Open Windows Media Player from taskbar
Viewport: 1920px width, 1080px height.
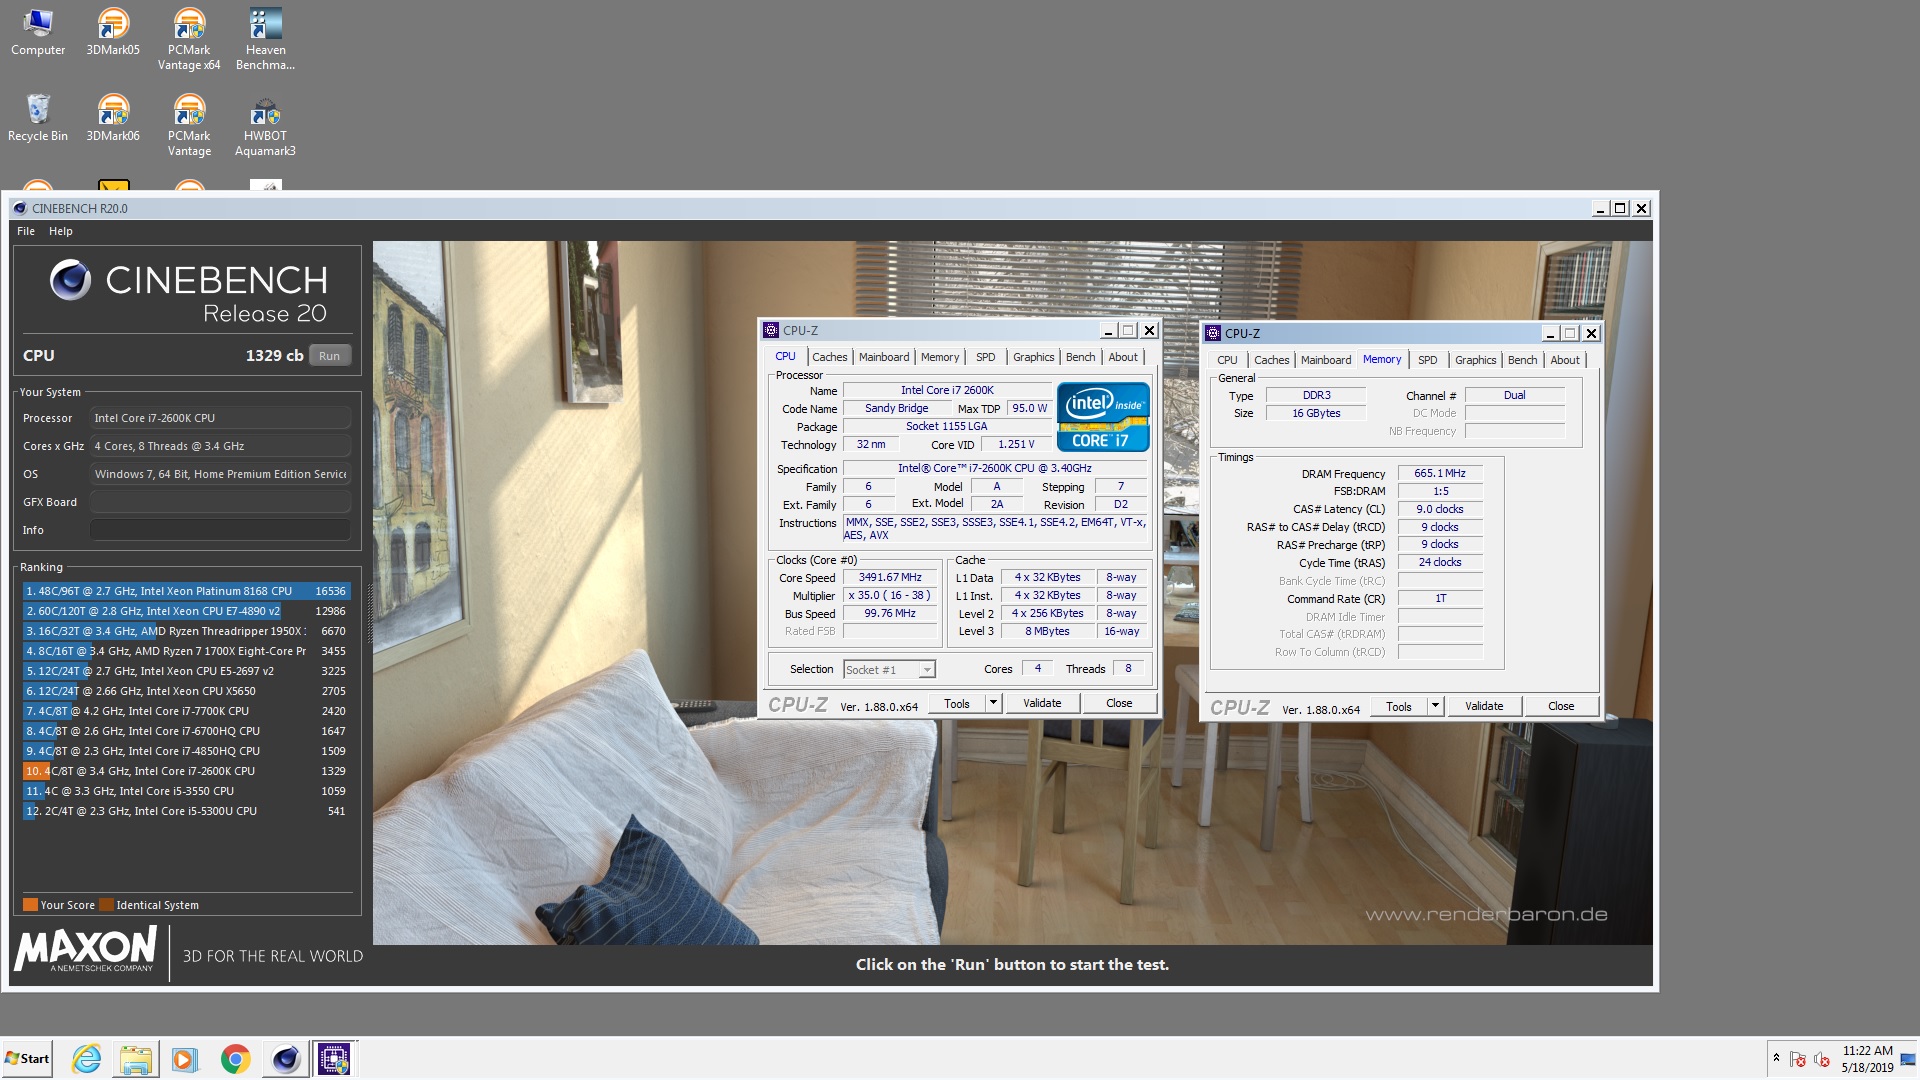pyautogui.click(x=185, y=1058)
